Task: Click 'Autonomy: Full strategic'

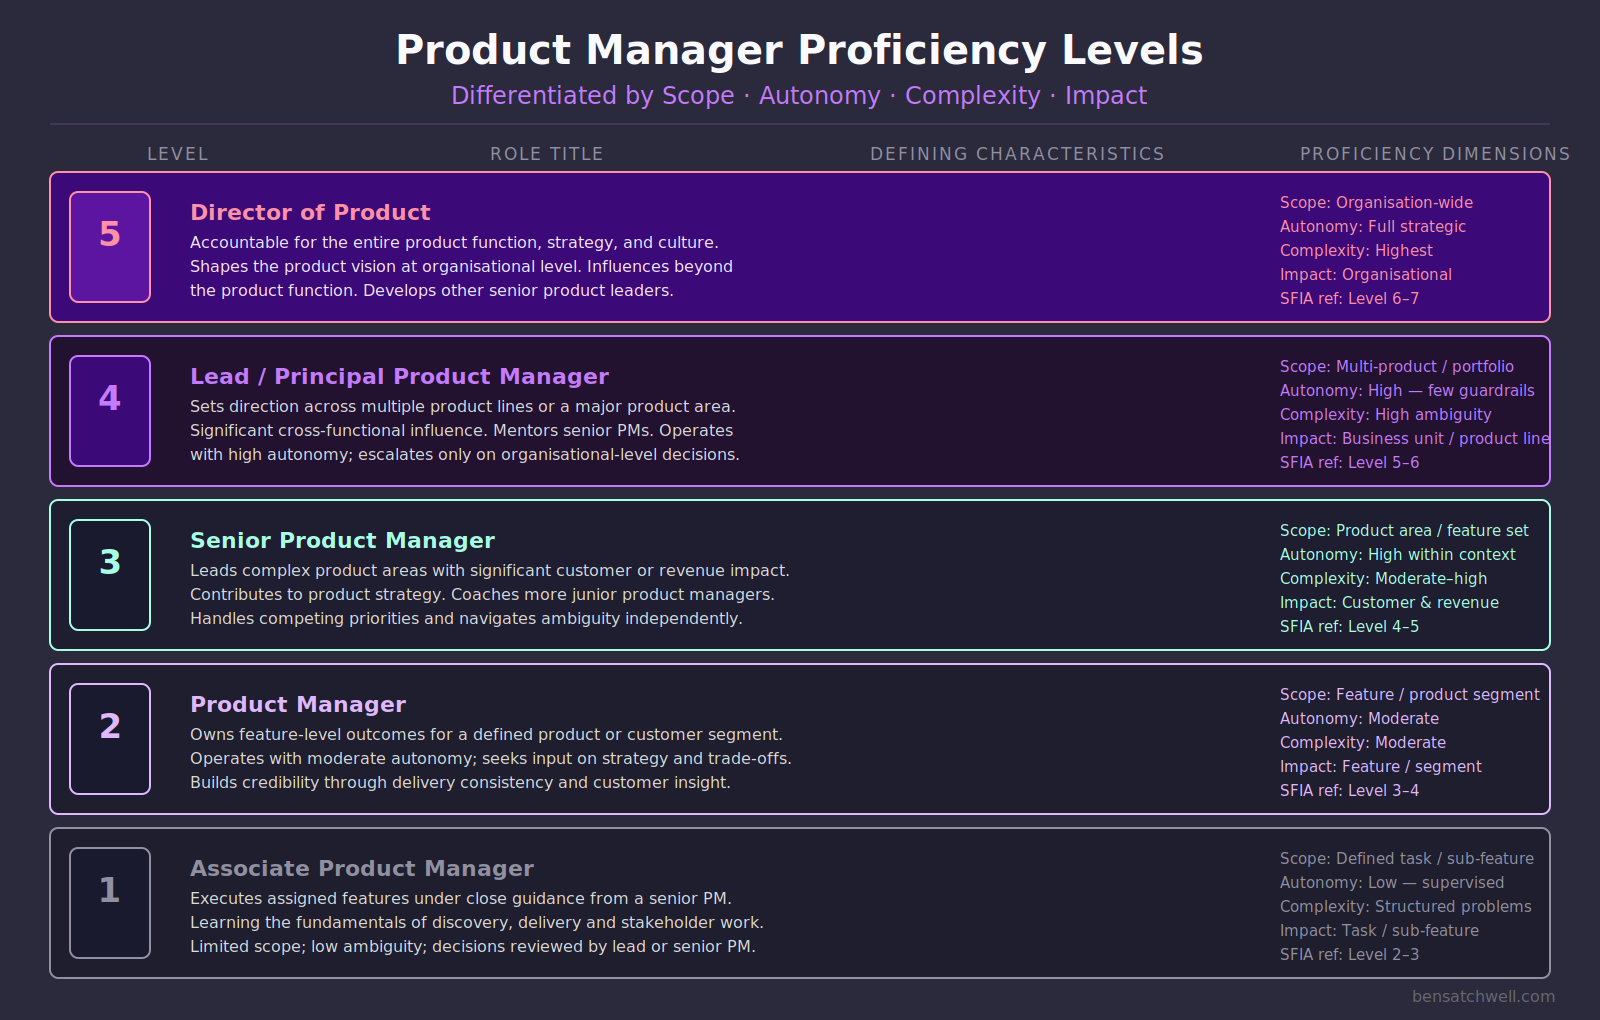Action: 1373,227
